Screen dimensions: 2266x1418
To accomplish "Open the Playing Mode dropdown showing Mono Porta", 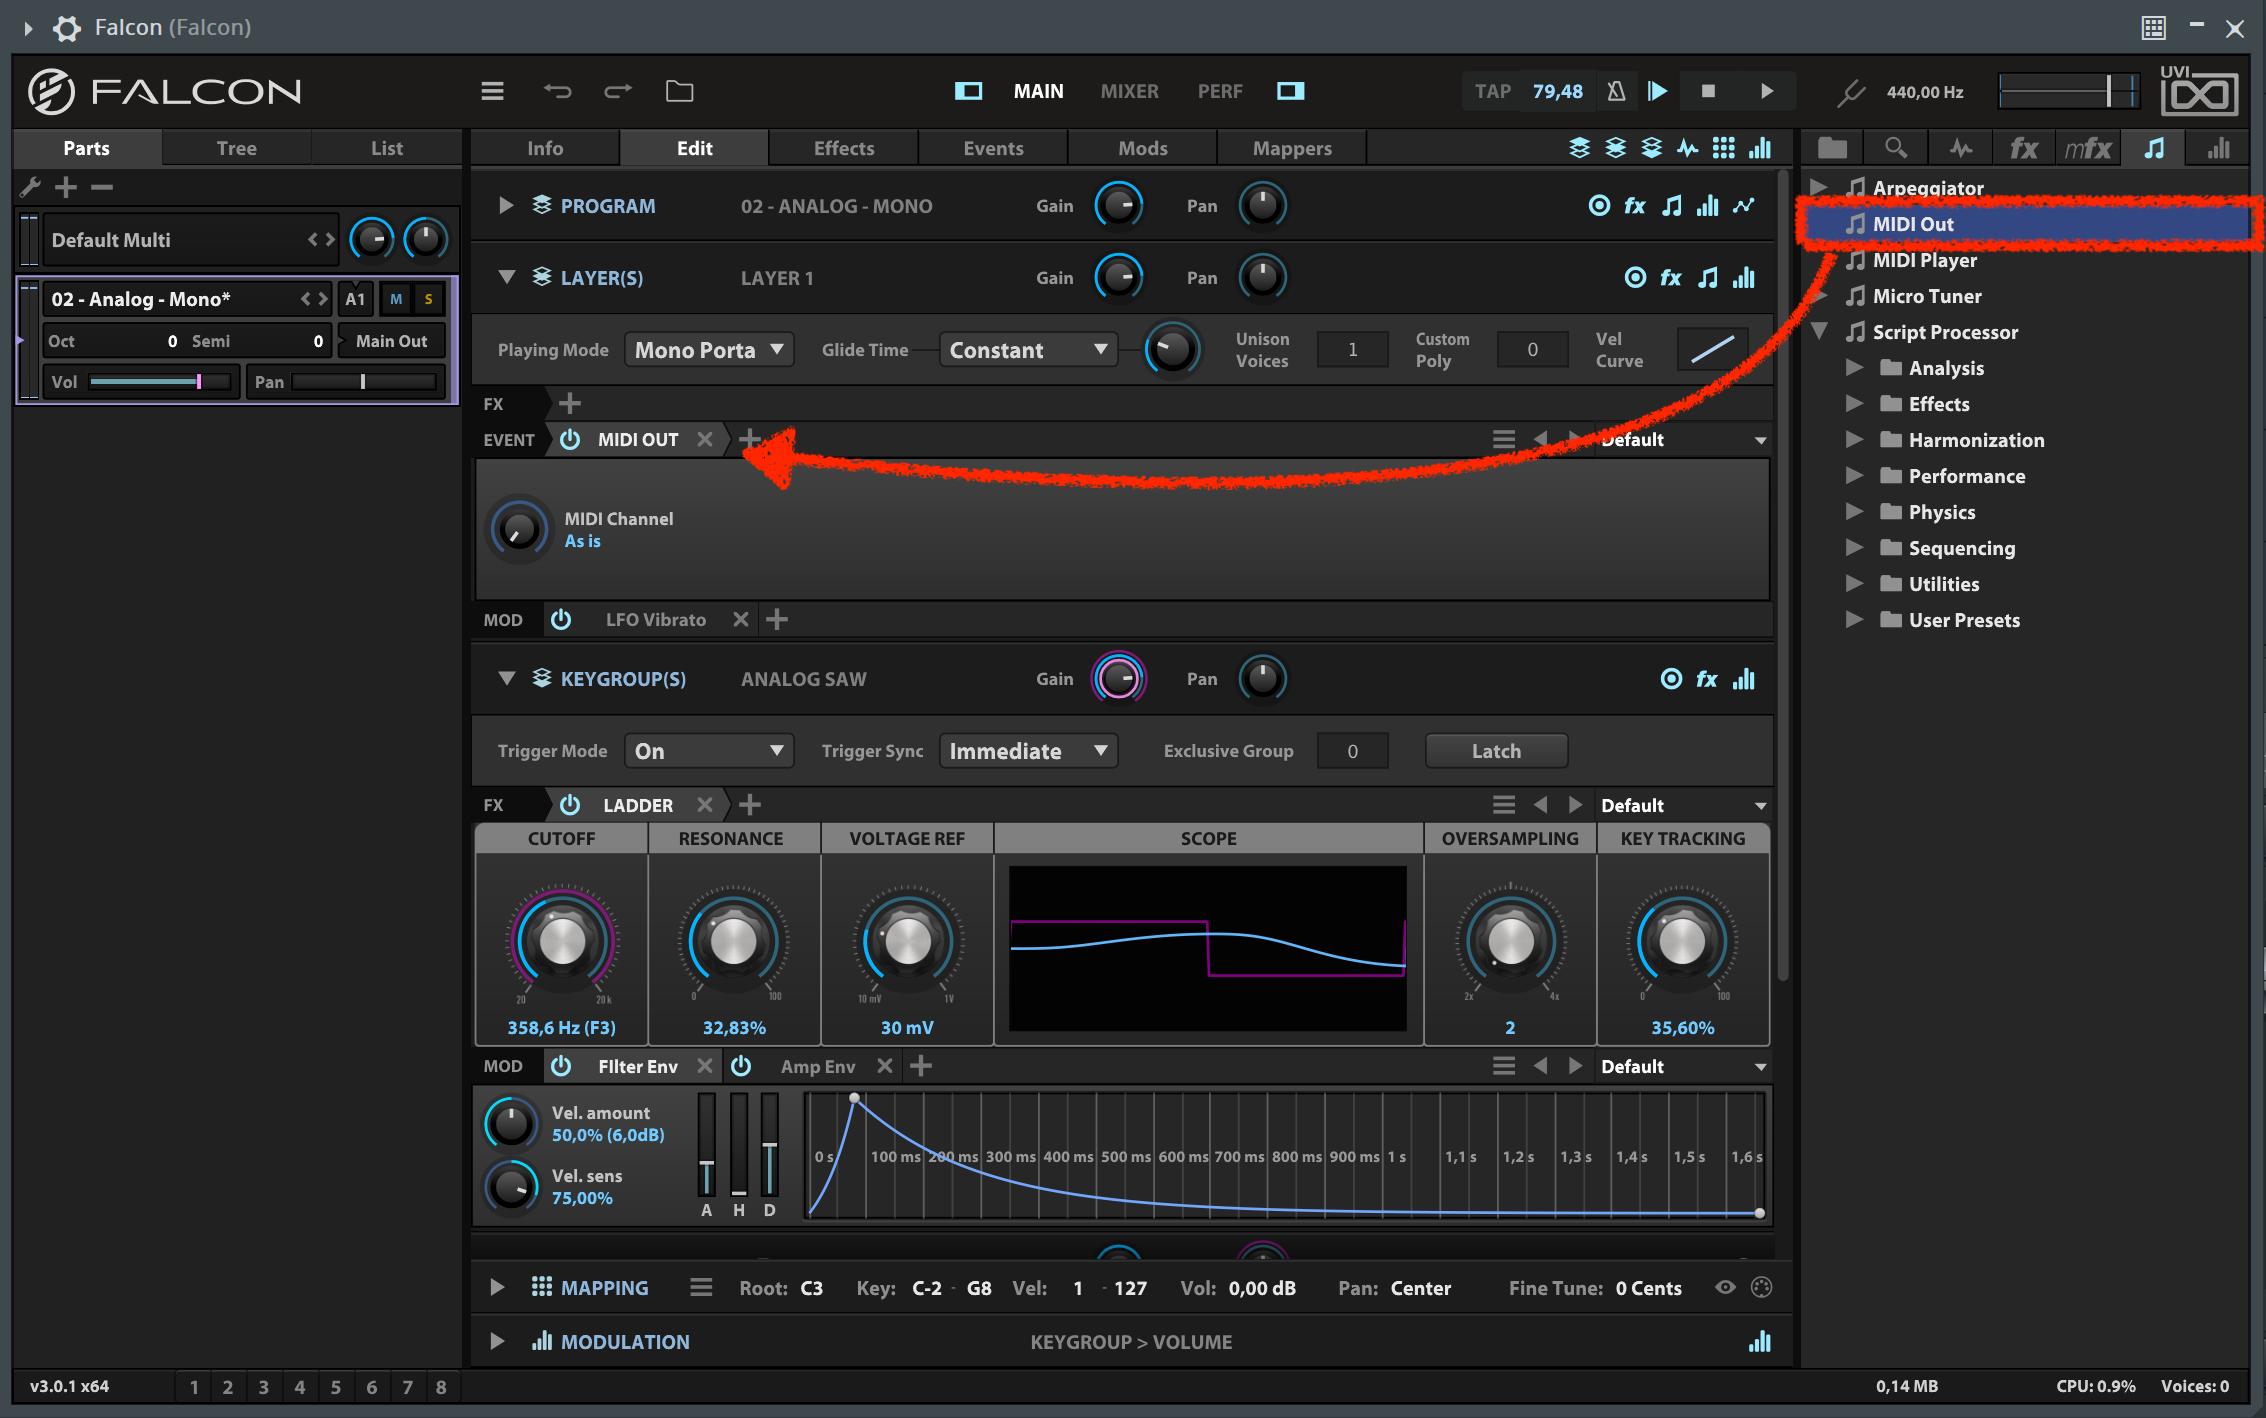I will 709,349.
